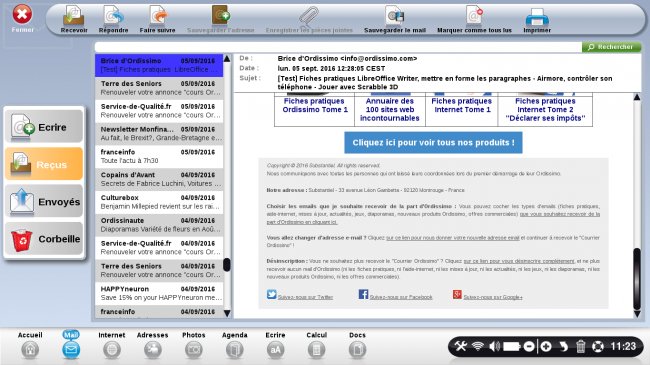Click the help lifebuoy icon

pos(598,346)
